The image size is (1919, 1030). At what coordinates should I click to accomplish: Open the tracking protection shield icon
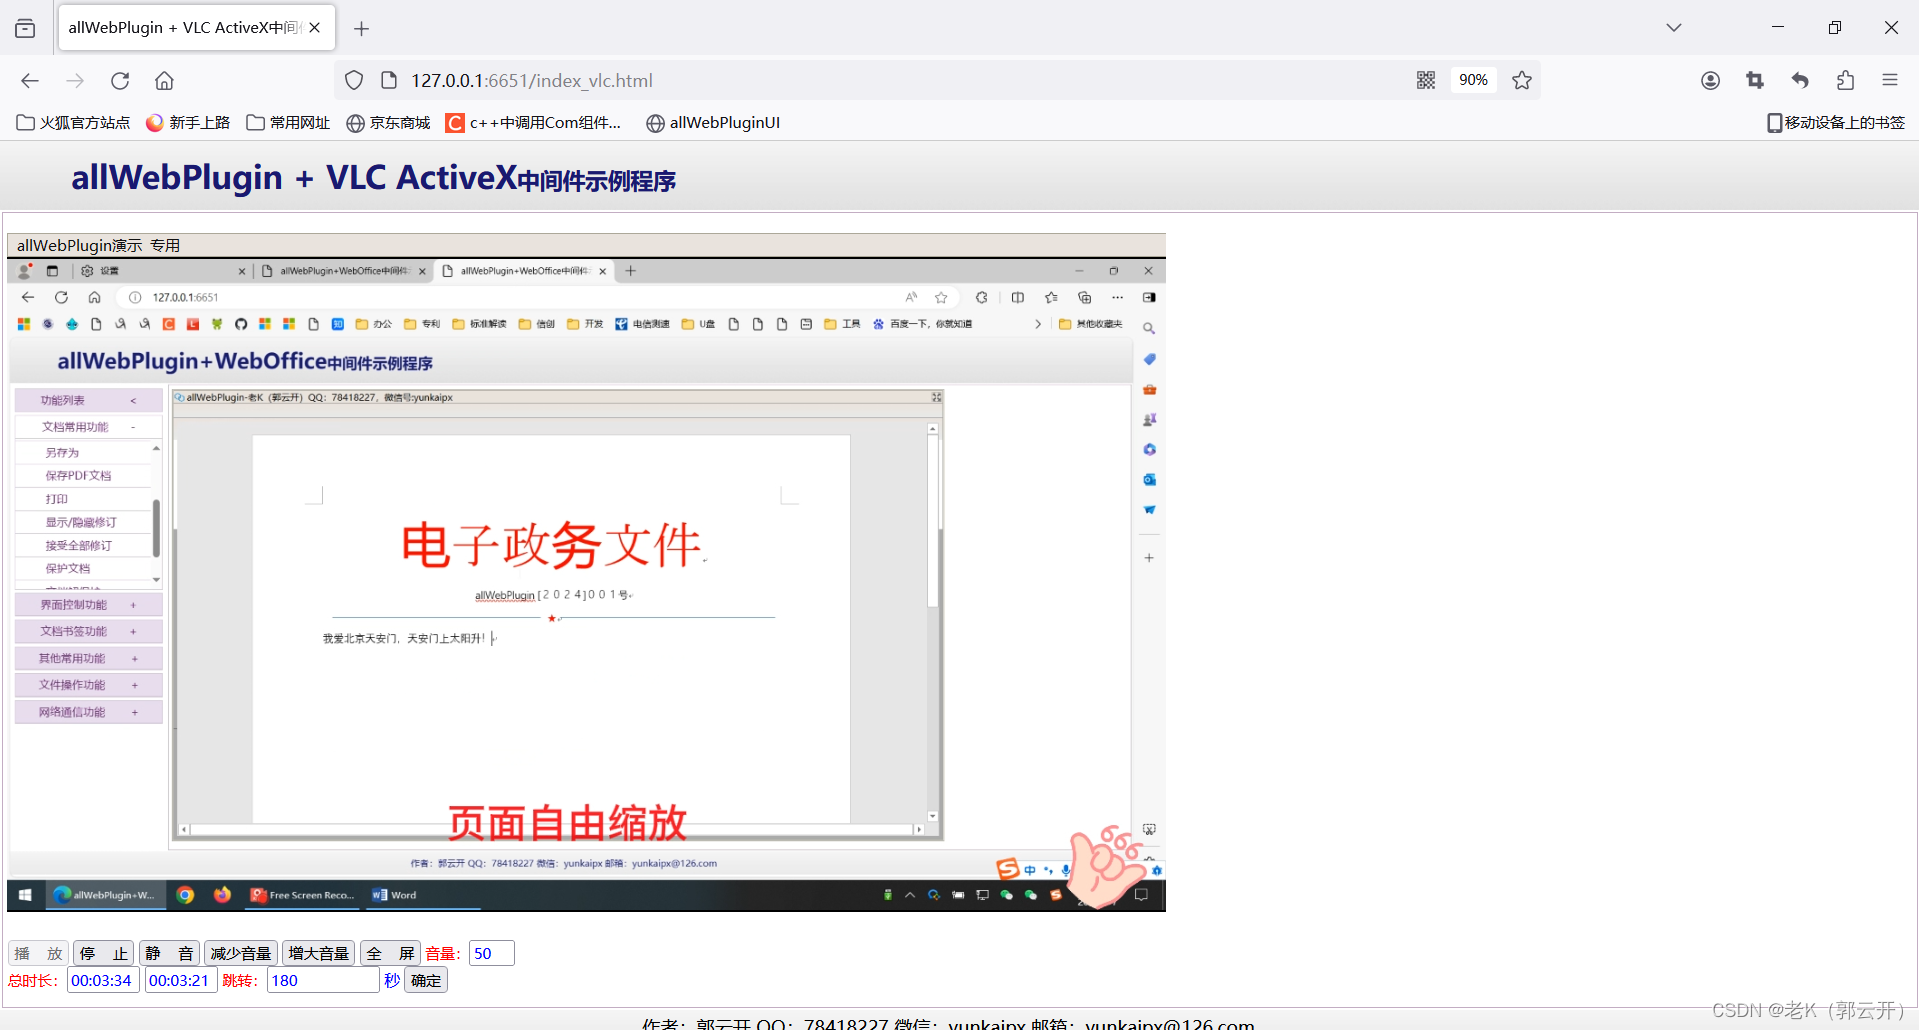click(354, 81)
